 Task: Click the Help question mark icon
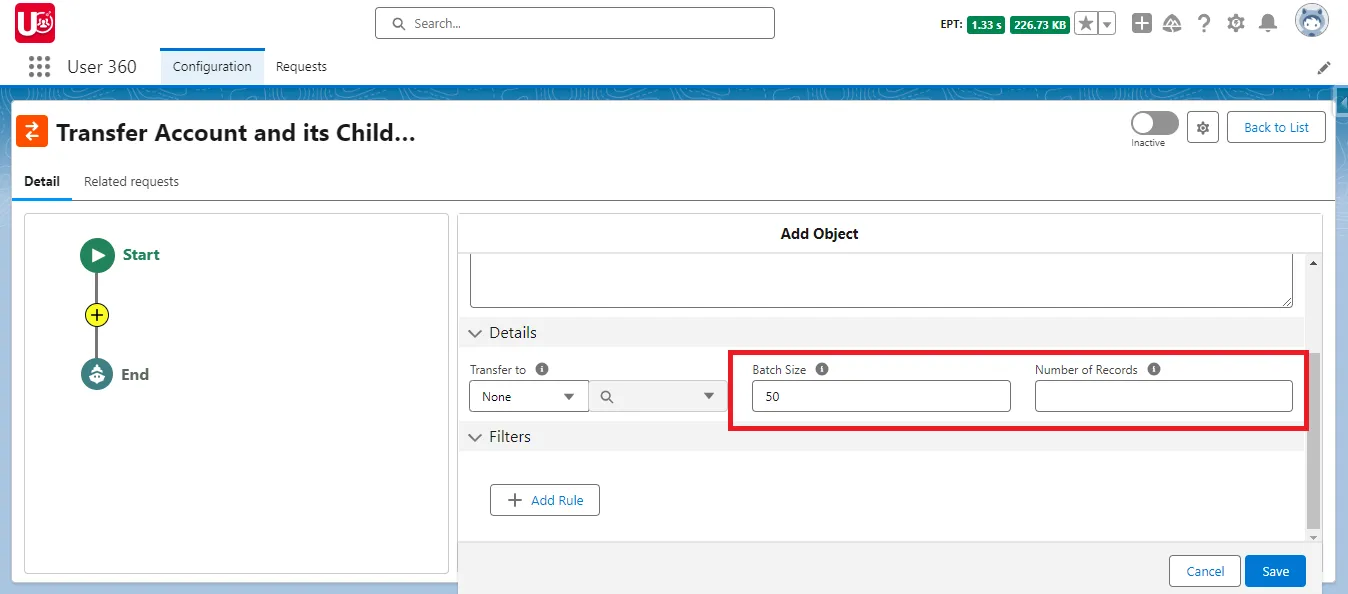(1204, 22)
